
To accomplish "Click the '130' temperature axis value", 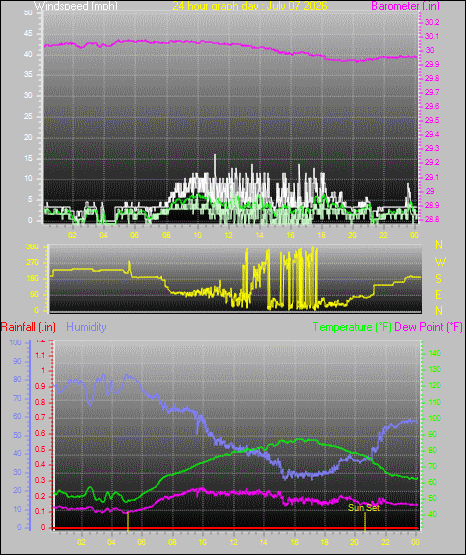I will (x=434, y=369).
